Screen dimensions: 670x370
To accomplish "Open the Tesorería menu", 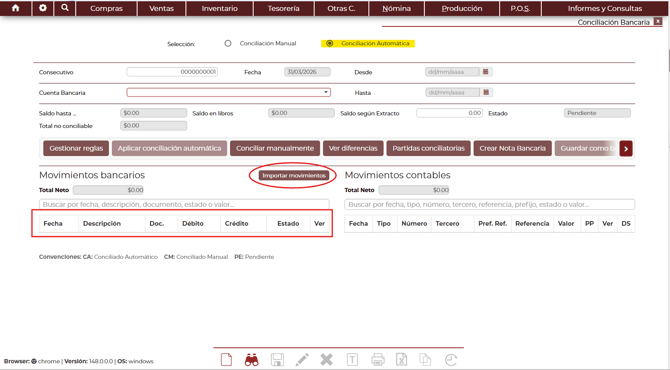I will [x=284, y=8].
